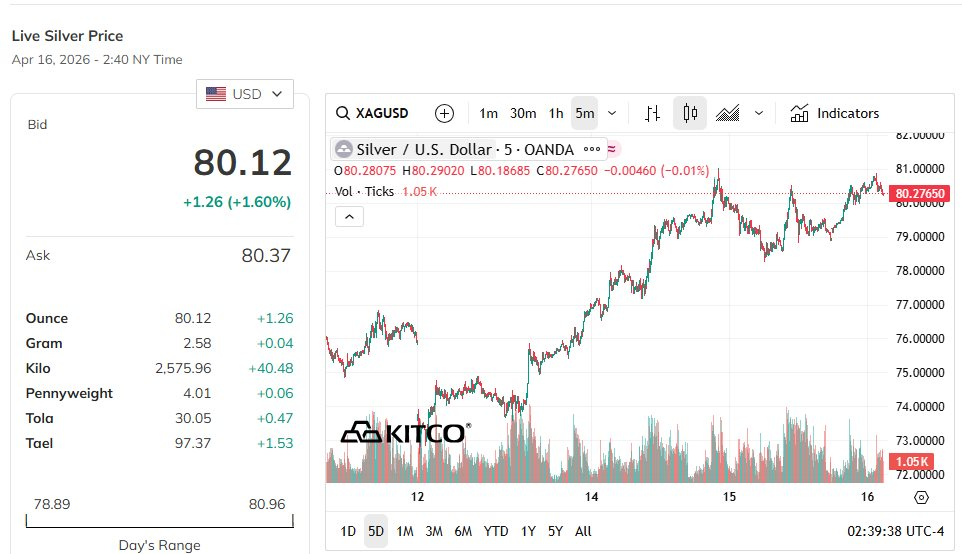Select the YTD date range tab

495,531
